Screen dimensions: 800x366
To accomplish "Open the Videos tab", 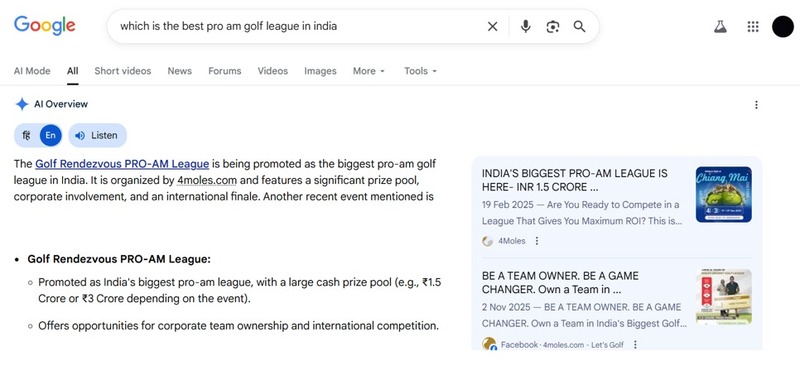I will [272, 71].
